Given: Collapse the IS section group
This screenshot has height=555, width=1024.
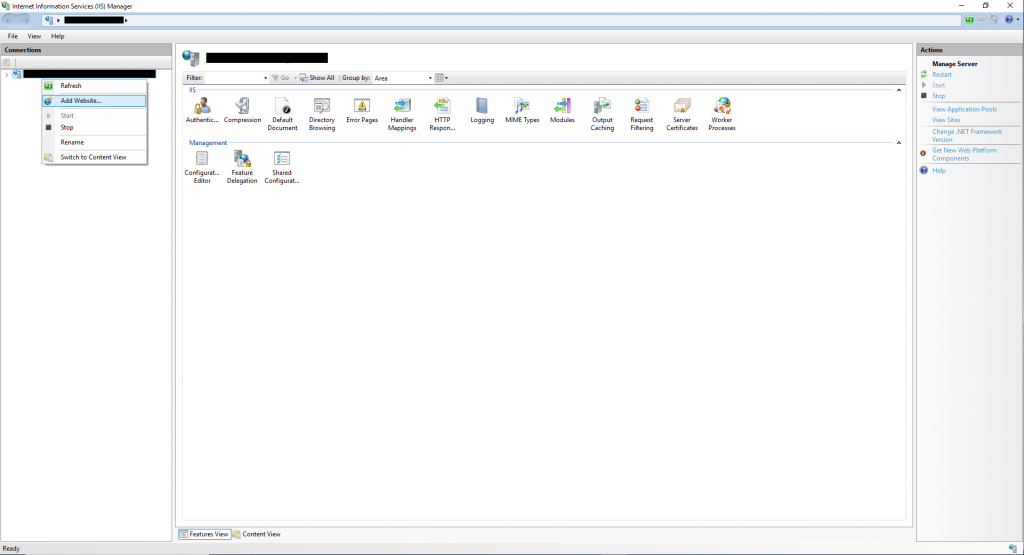Looking at the screenshot, I should pyautogui.click(x=897, y=90).
